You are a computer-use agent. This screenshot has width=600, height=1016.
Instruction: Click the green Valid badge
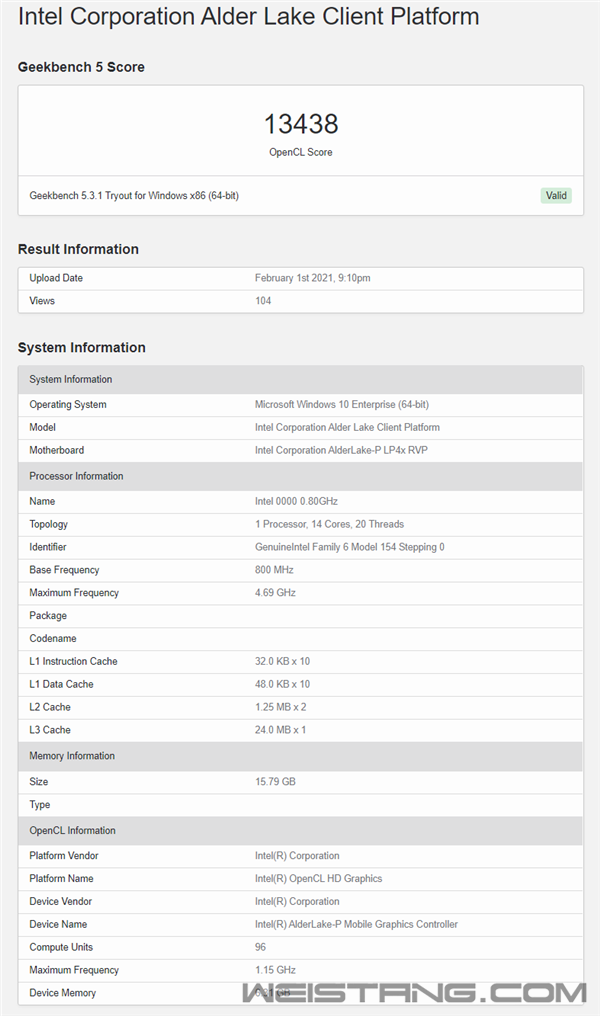click(x=556, y=195)
